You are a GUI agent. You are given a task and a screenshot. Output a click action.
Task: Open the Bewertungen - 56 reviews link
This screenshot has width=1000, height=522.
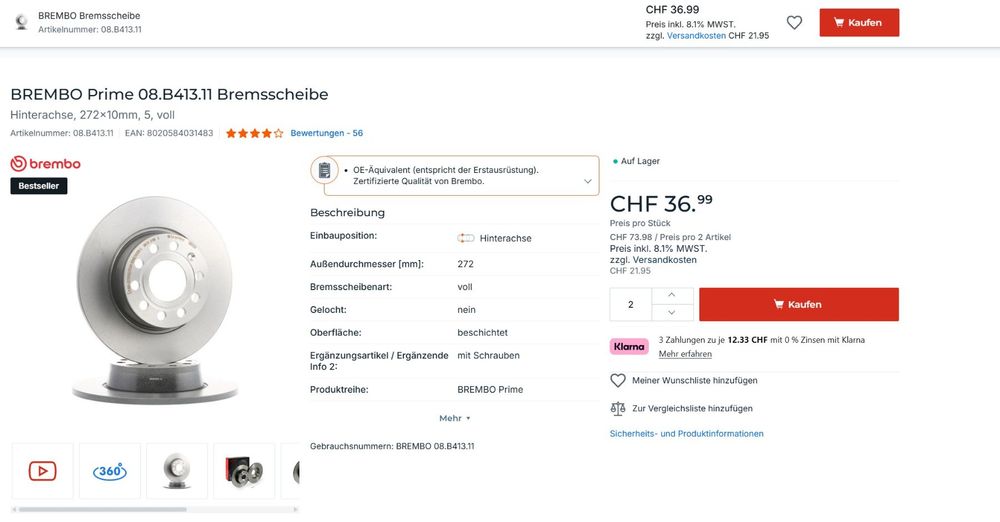[x=327, y=133]
